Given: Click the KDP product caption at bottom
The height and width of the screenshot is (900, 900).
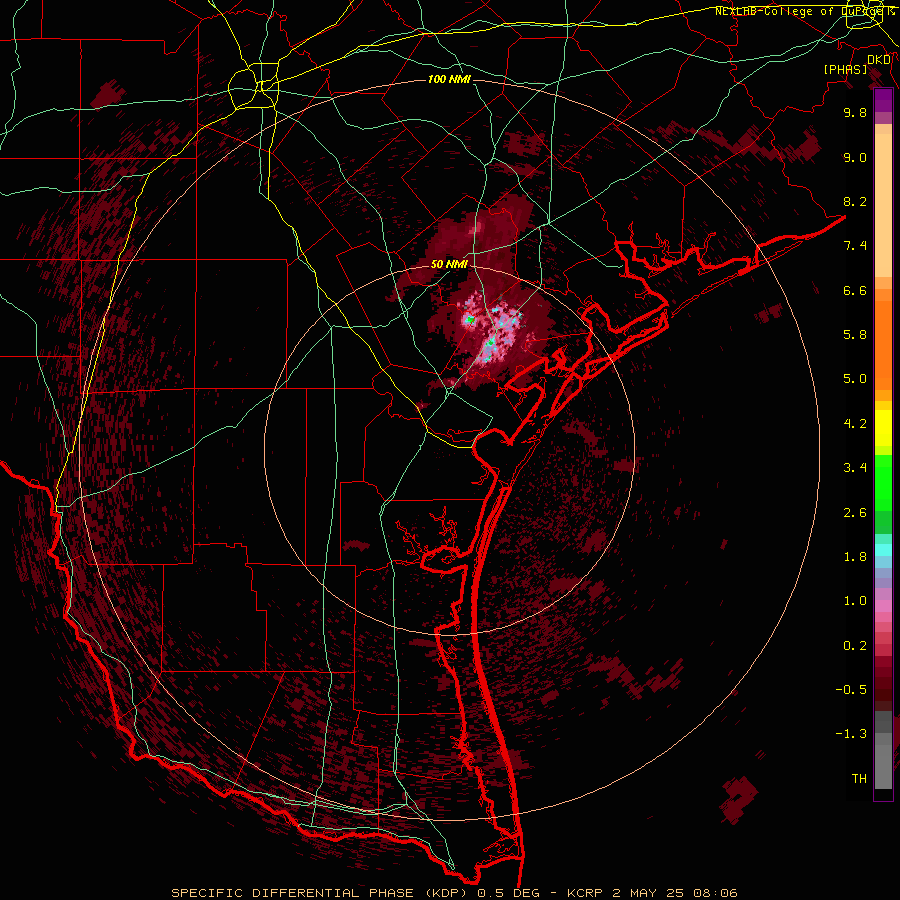Looking at the screenshot, I should click(455, 893).
